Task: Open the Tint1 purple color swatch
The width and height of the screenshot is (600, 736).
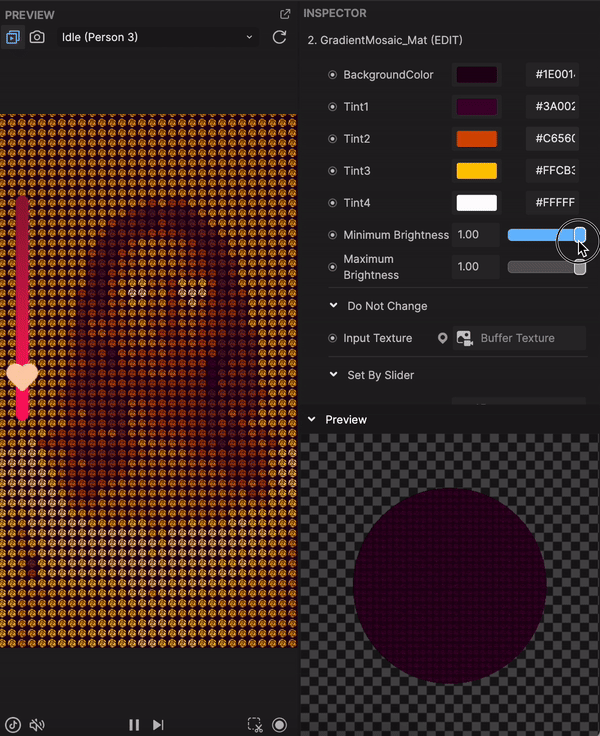Action: (x=477, y=107)
